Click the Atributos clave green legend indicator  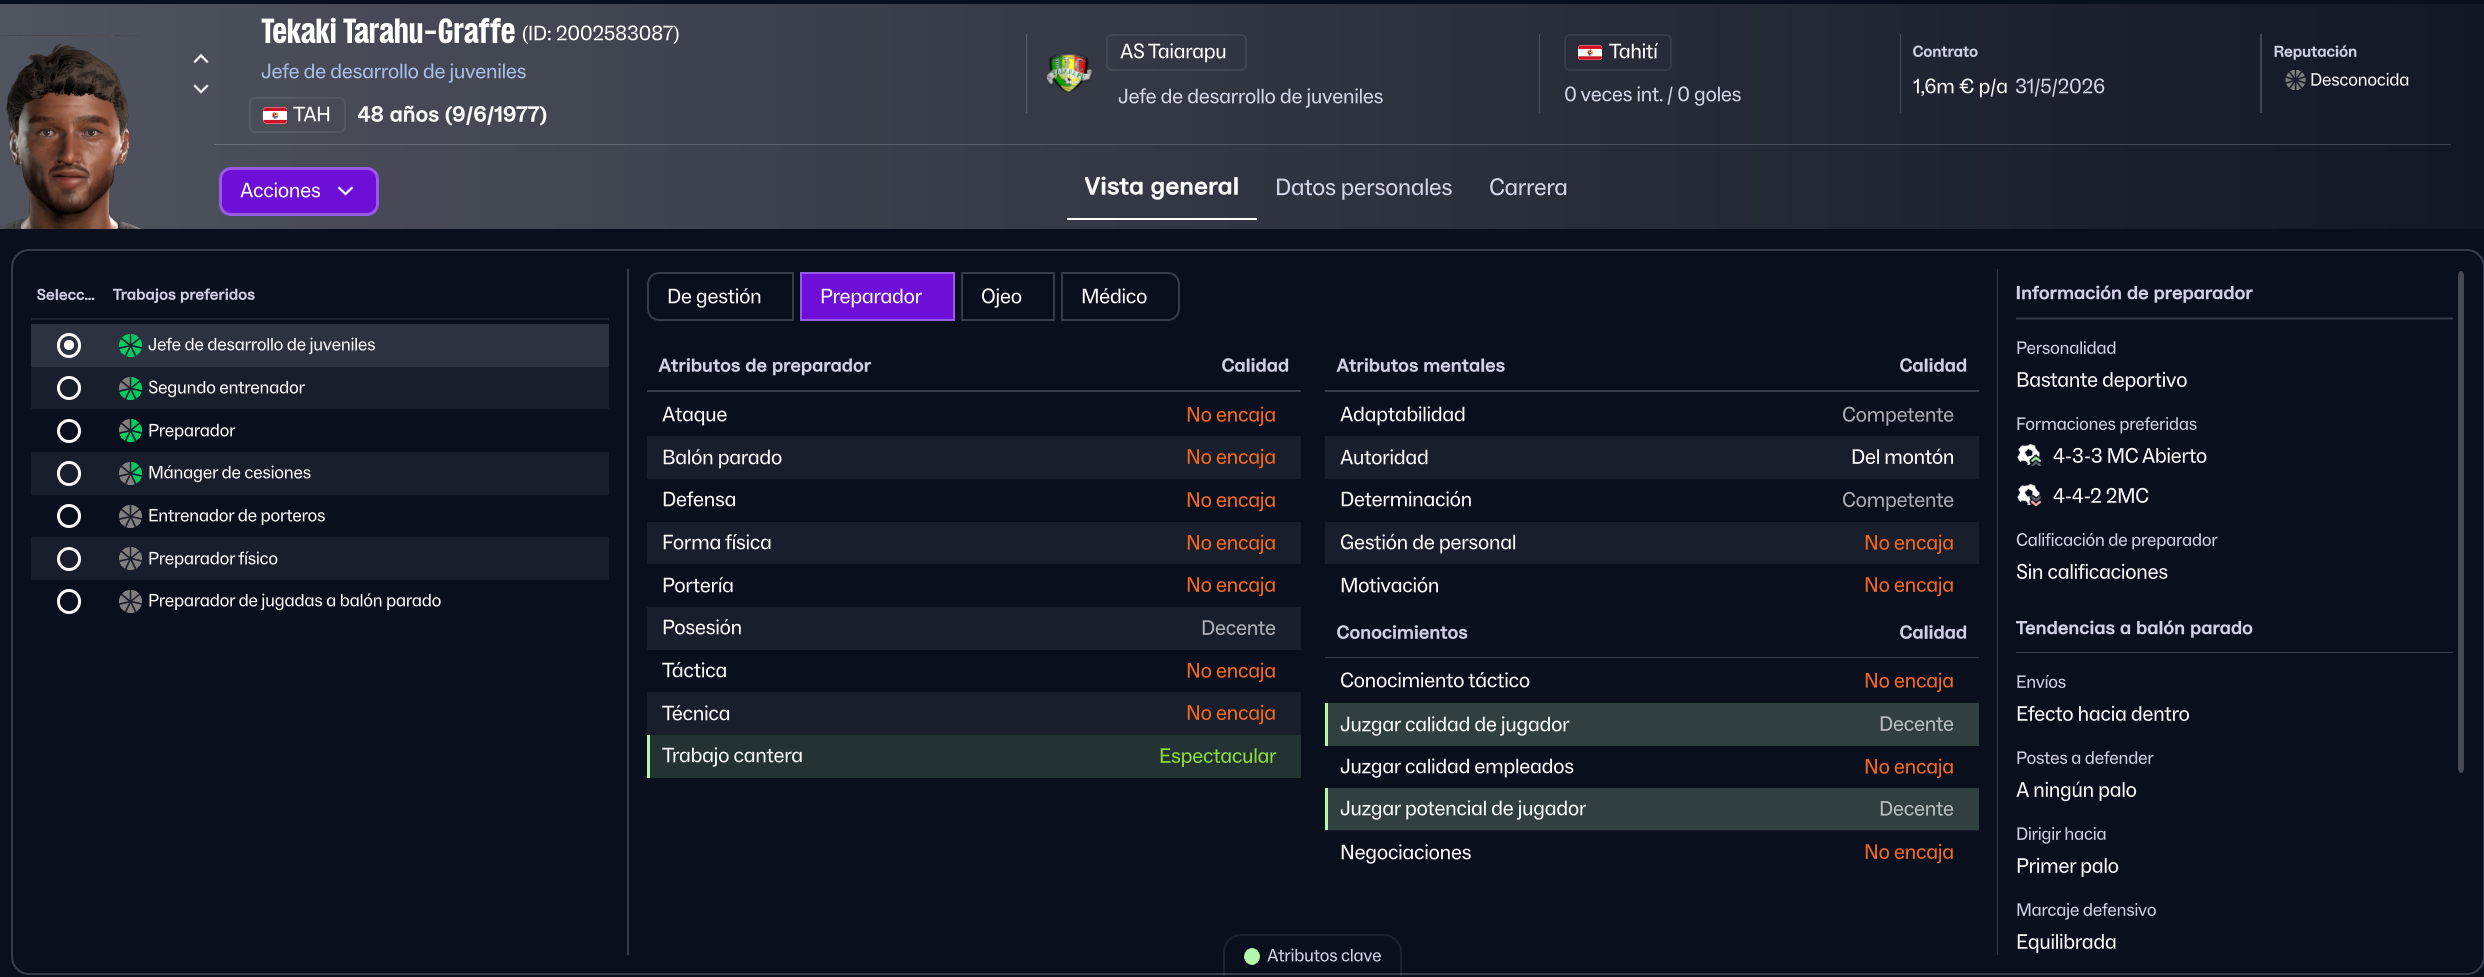tap(1251, 956)
